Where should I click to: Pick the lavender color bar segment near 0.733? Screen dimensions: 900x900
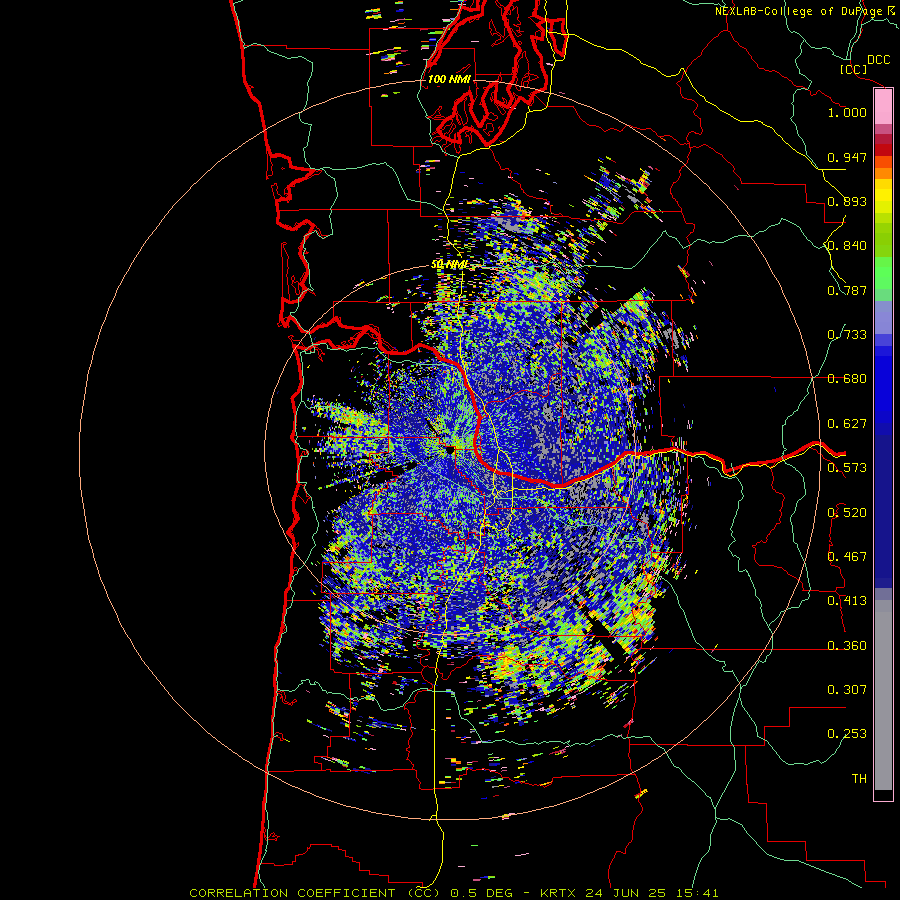tap(883, 317)
